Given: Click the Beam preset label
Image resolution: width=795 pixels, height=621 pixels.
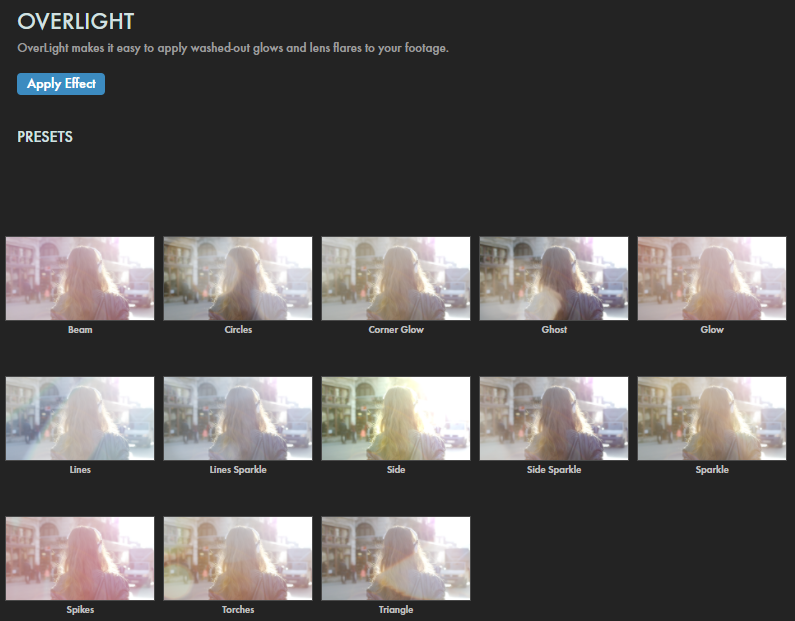Looking at the screenshot, I should coord(80,330).
